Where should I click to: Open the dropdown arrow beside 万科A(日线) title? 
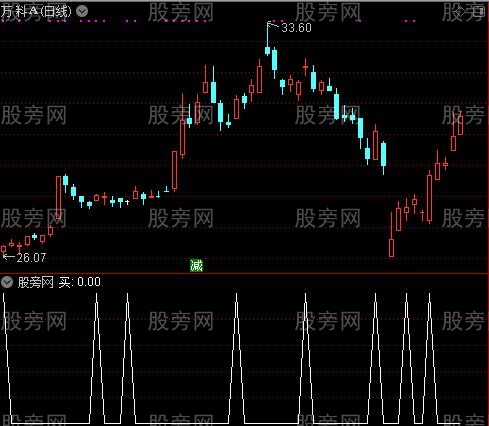82,11
